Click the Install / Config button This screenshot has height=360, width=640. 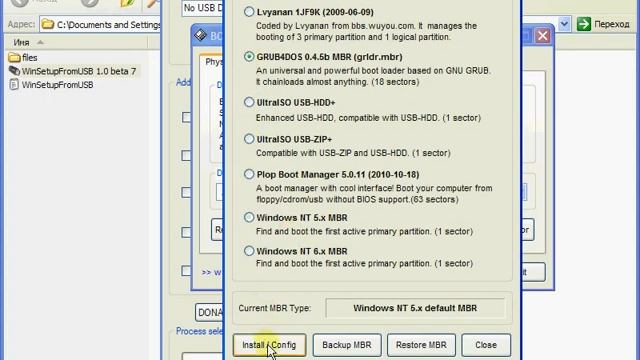(x=269, y=345)
